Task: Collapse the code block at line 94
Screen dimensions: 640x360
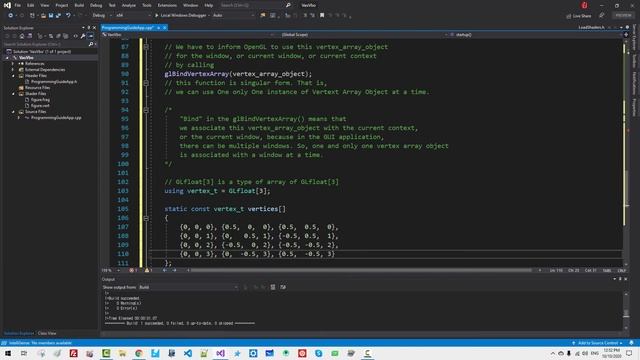Action: click(x=146, y=110)
